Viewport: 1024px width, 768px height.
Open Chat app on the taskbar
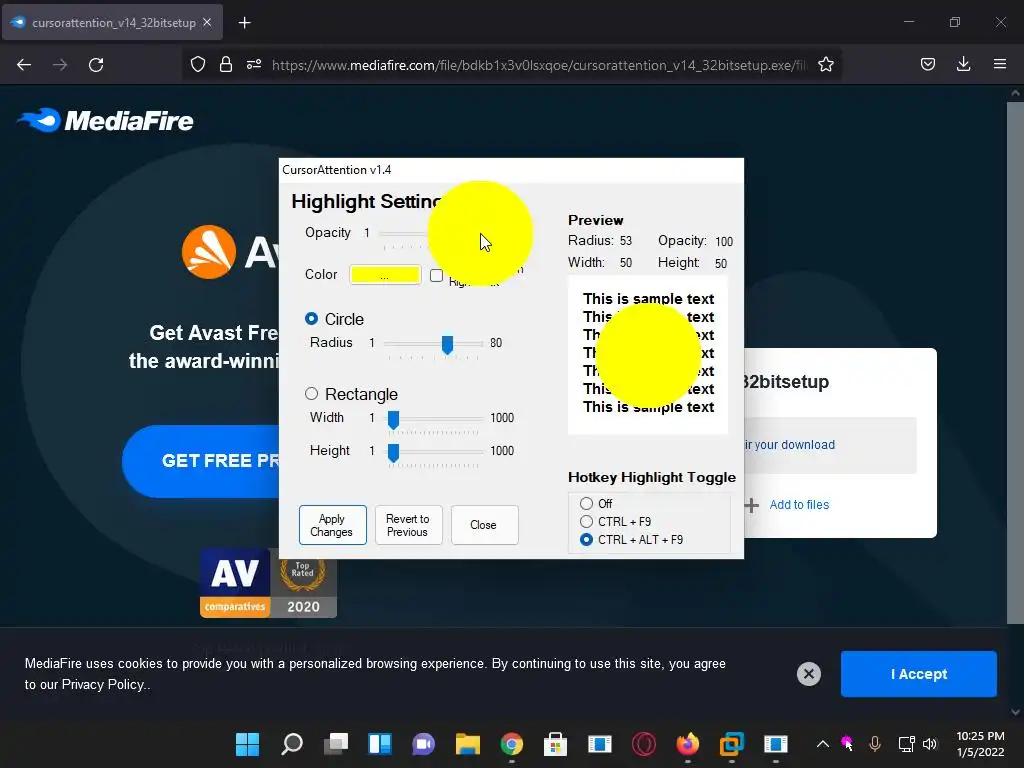coord(423,744)
